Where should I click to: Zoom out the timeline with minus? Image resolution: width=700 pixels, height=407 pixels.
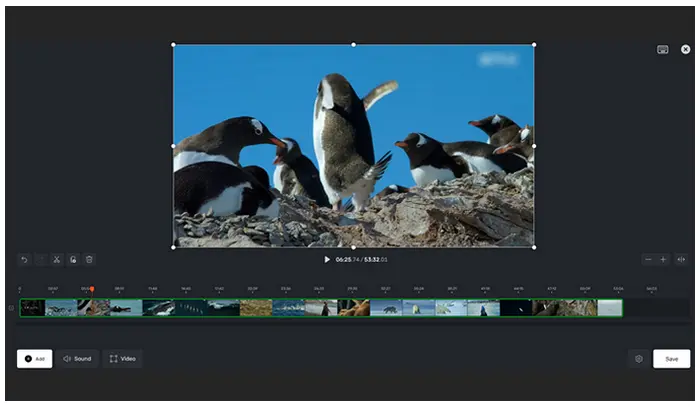pyautogui.click(x=648, y=259)
